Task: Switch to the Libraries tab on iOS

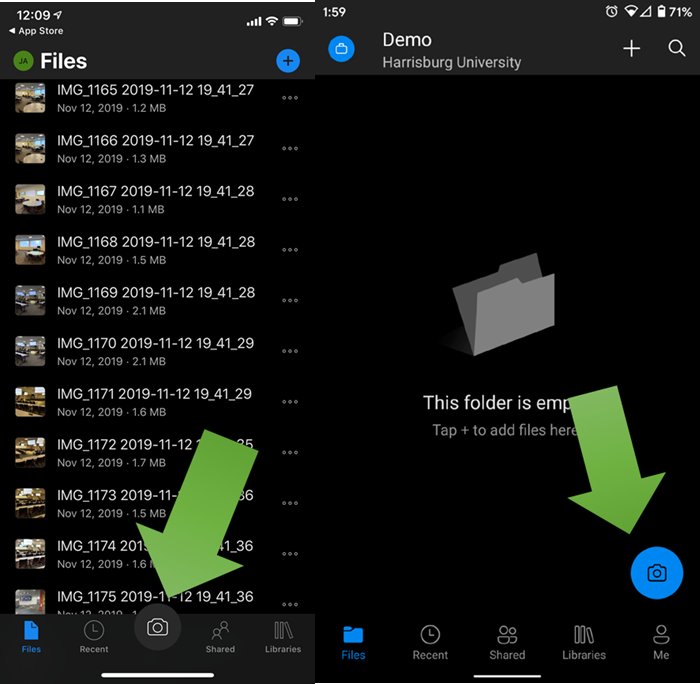Action: [x=283, y=637]
